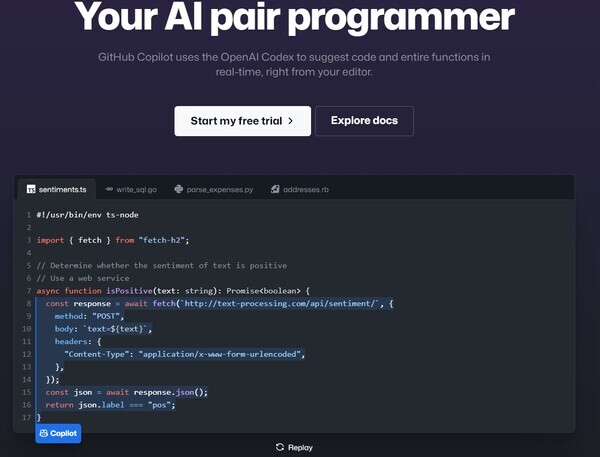Click the TypeScript icon on the sentiments.ts tab

[x=31, y=188]
